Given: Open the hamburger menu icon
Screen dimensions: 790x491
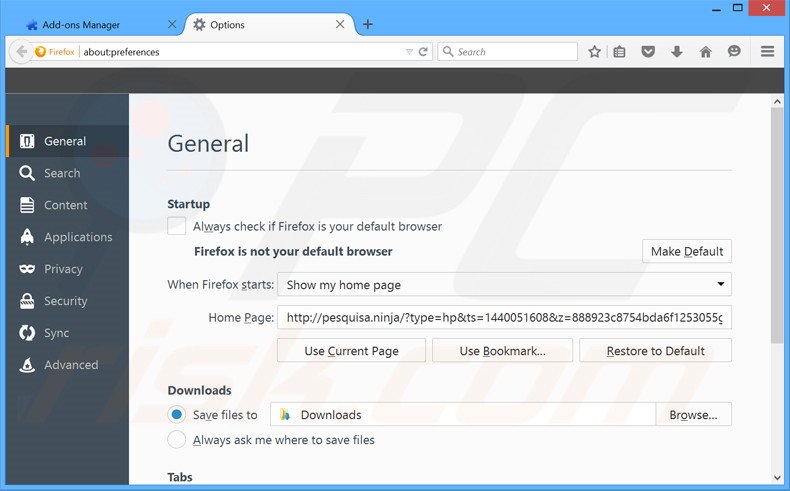Looking at the screenshot, I should 768,52.
